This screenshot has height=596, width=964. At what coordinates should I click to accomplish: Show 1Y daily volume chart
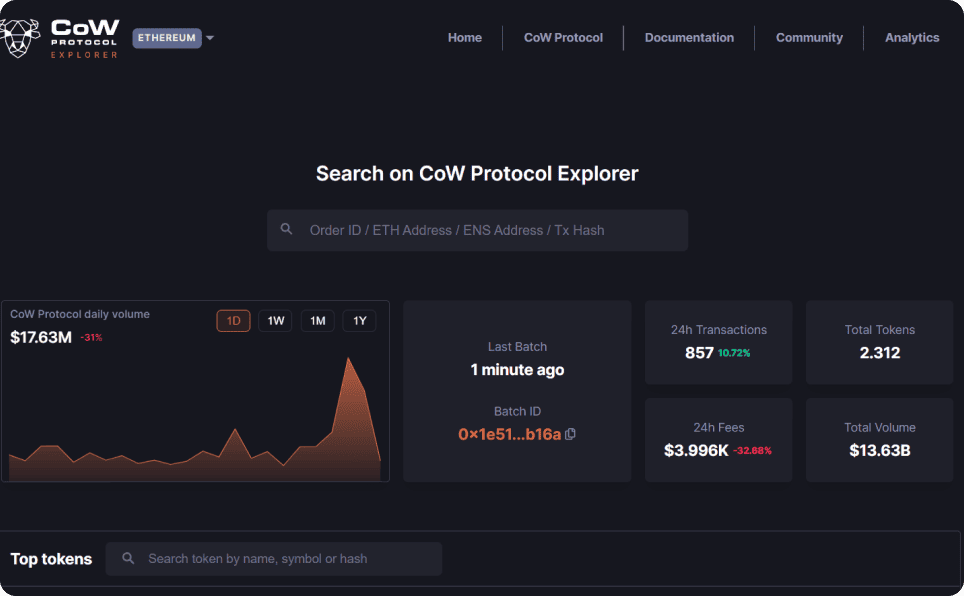(x=360, y=321)
